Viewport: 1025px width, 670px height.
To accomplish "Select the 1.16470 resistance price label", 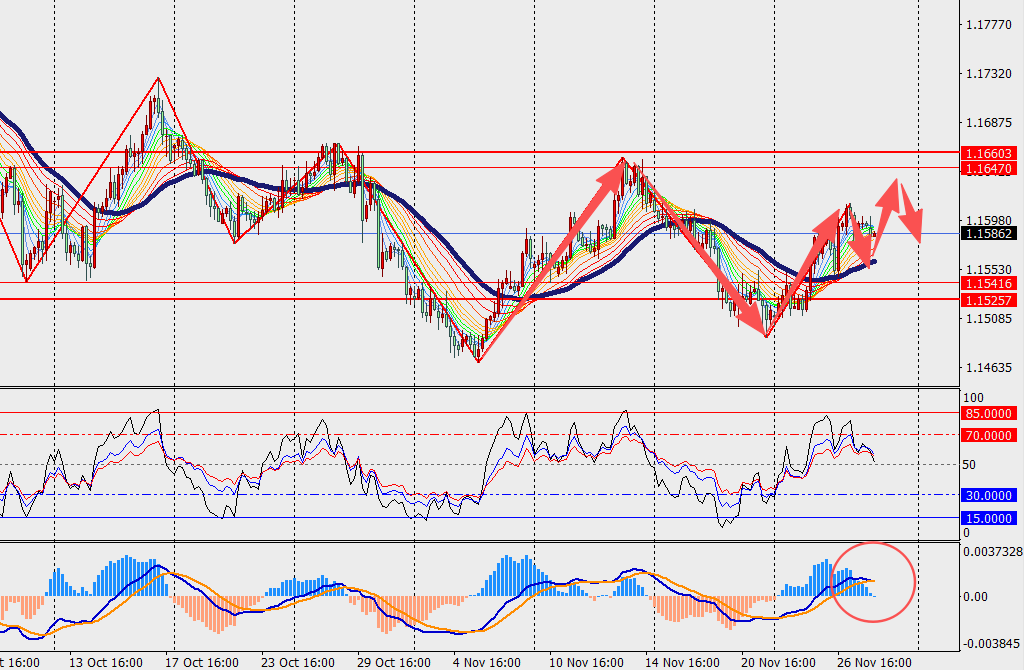I will point(988,169).
